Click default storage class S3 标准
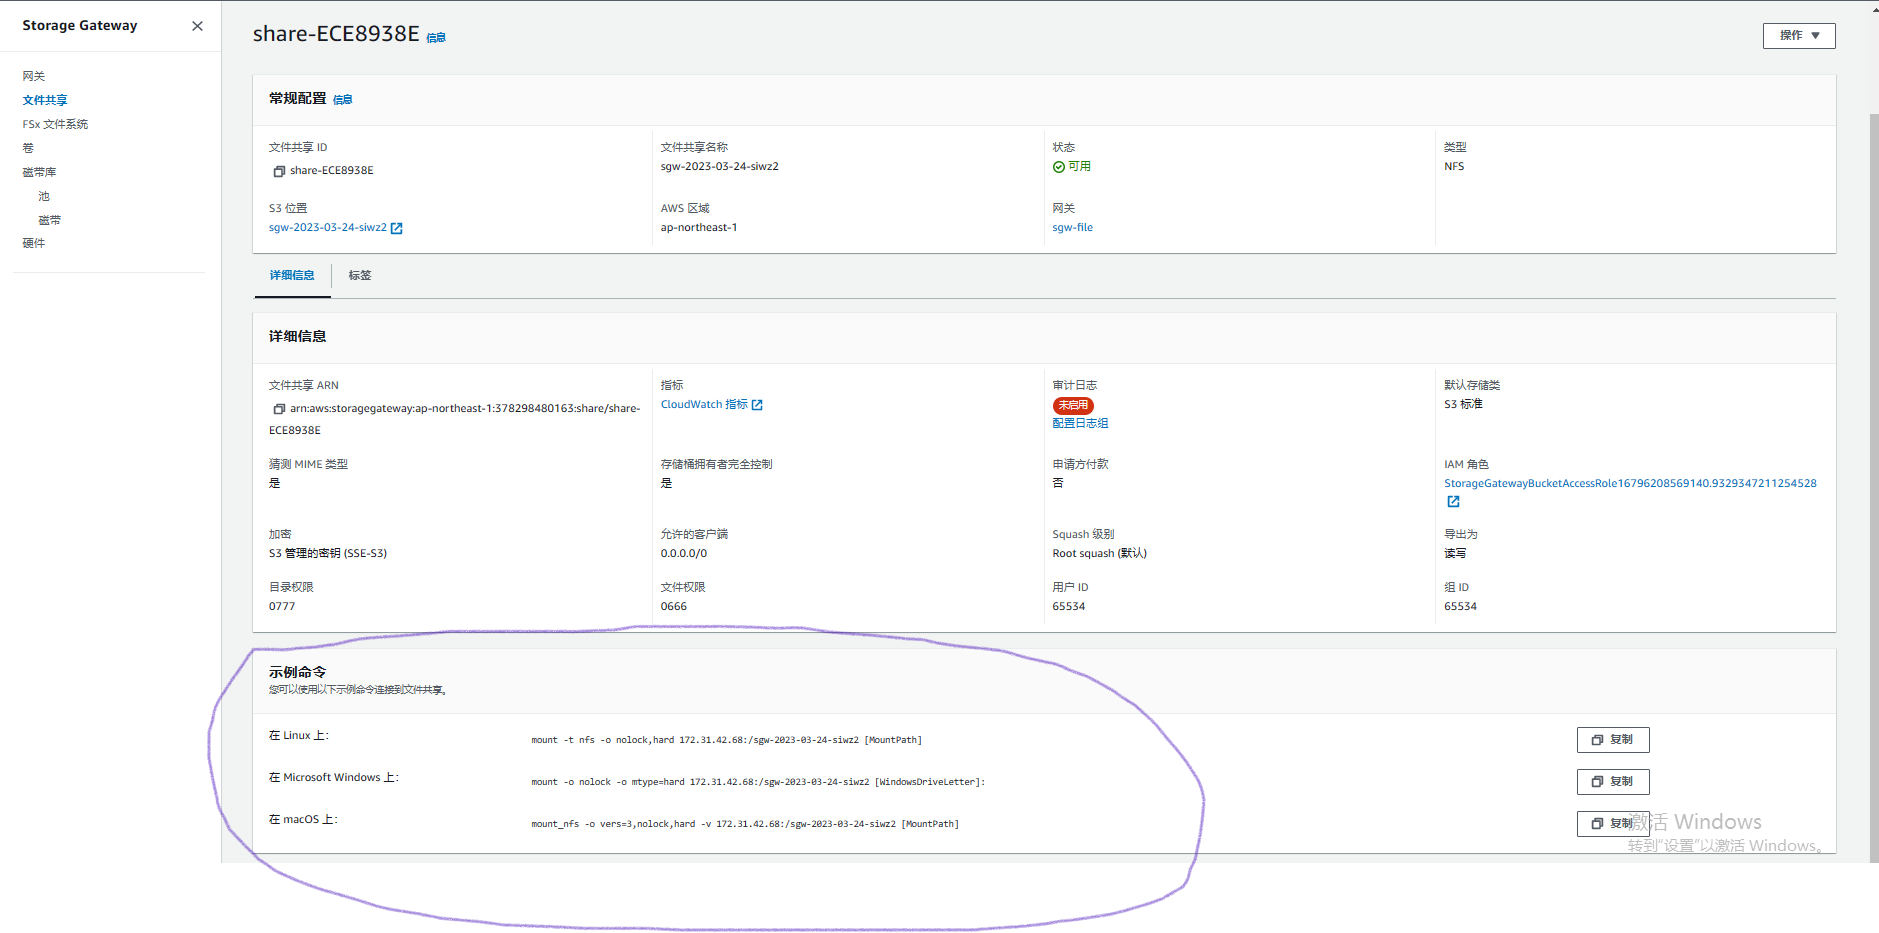Screen dimensions: 1879x933 point(1464,405)
